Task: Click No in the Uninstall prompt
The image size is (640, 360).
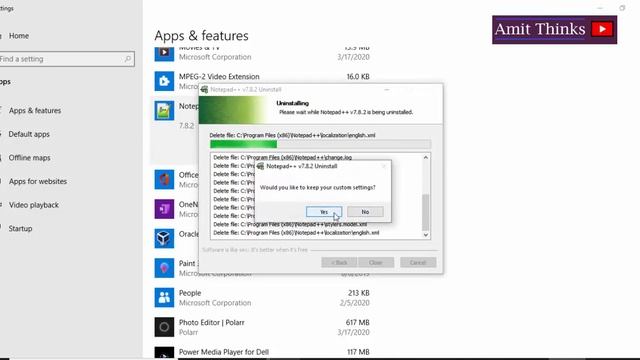Action: click(x=365, y=212)
